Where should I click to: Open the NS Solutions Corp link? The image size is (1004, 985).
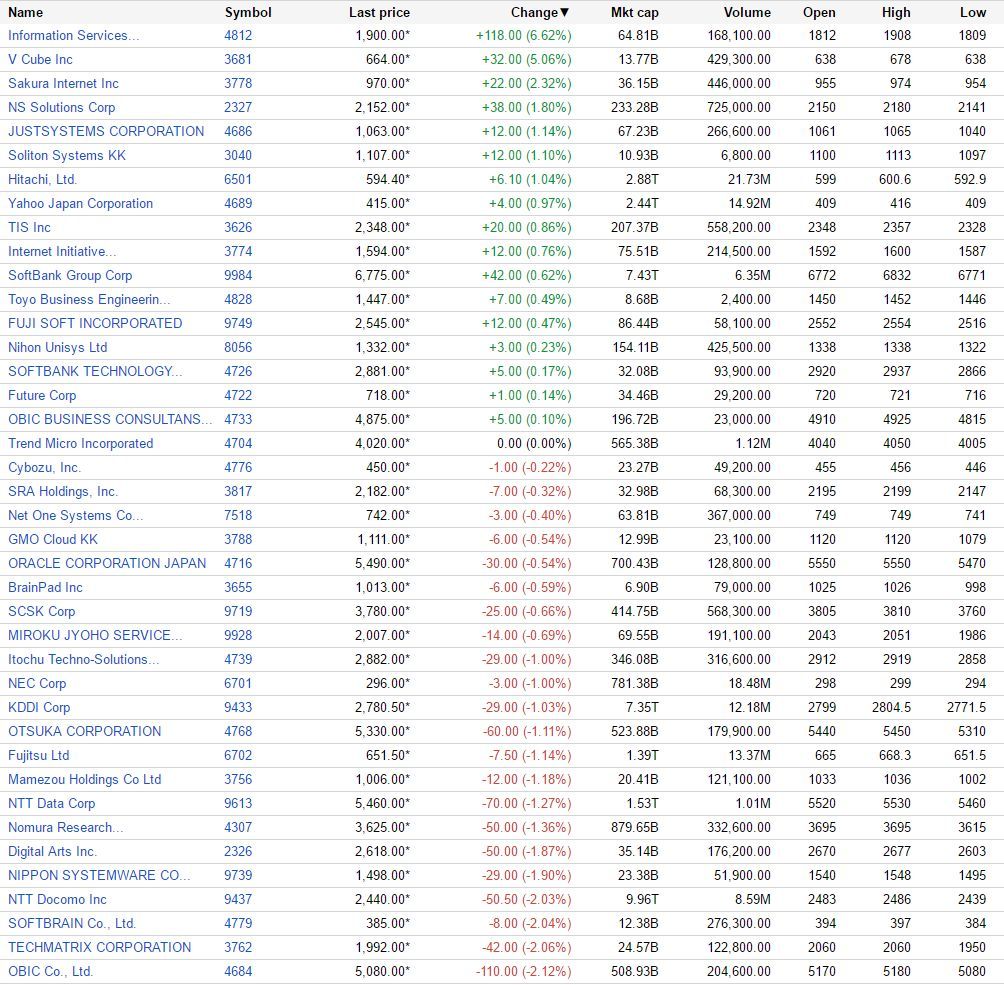coord(61,108)
